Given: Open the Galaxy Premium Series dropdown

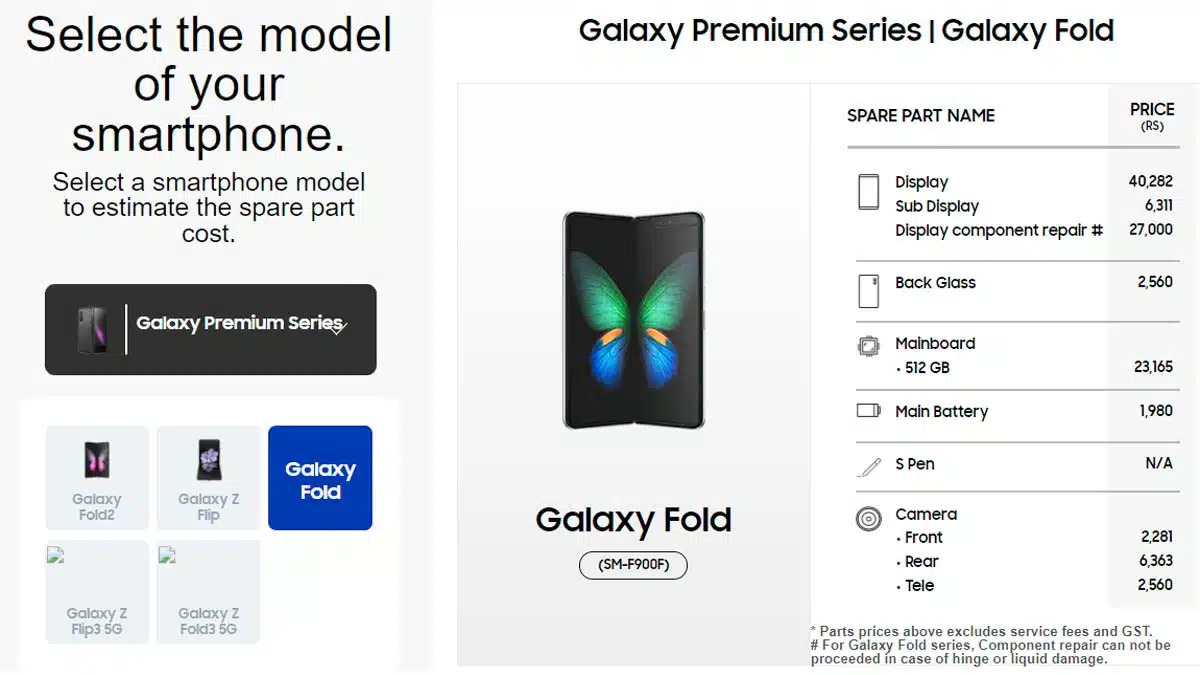Looking at the screenshot, I should click(210, 329).
